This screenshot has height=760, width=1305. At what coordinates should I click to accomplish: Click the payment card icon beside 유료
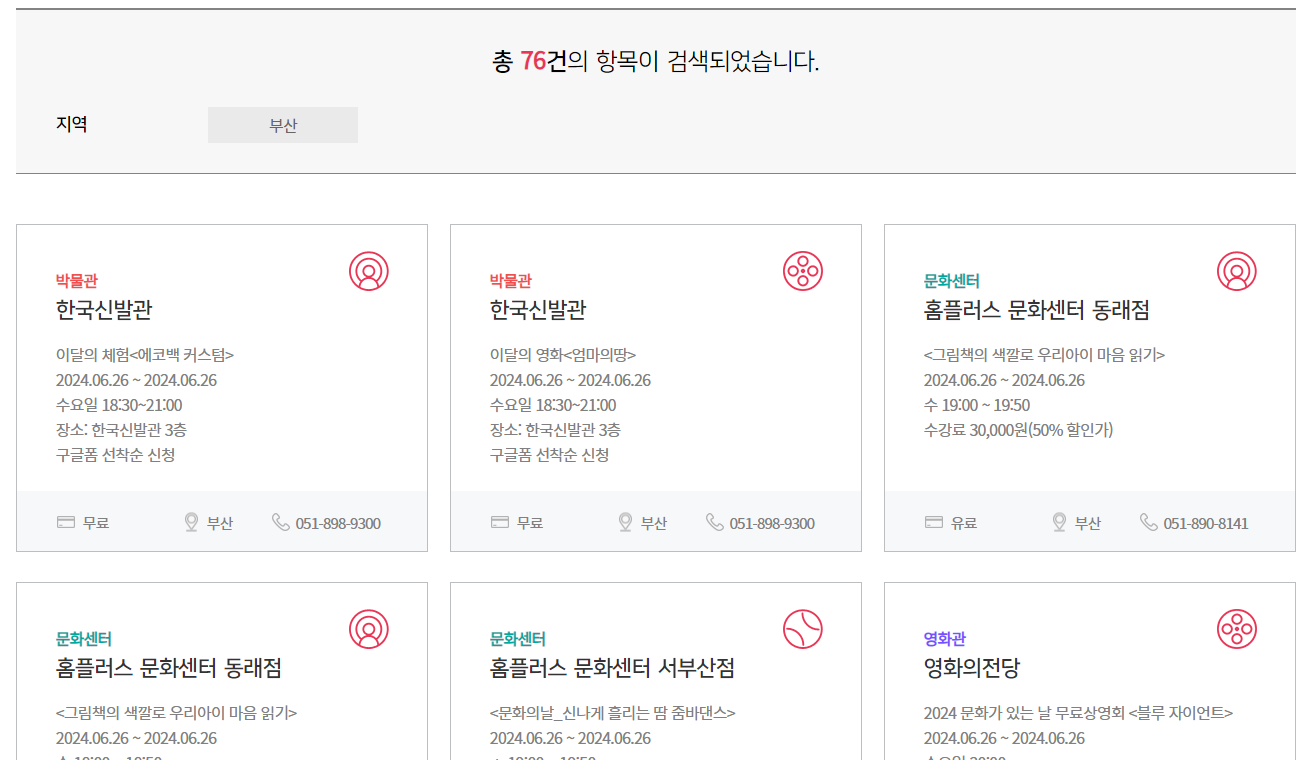[934, 522]
